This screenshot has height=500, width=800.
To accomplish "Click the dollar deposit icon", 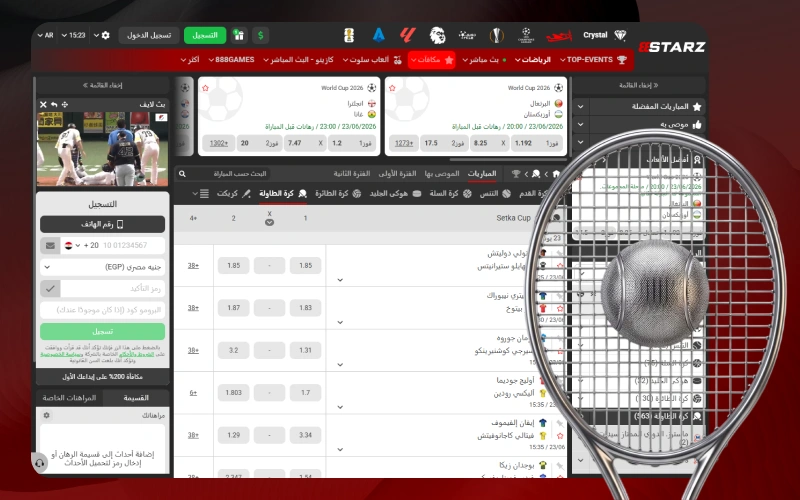I will click(x=260, y=35).
